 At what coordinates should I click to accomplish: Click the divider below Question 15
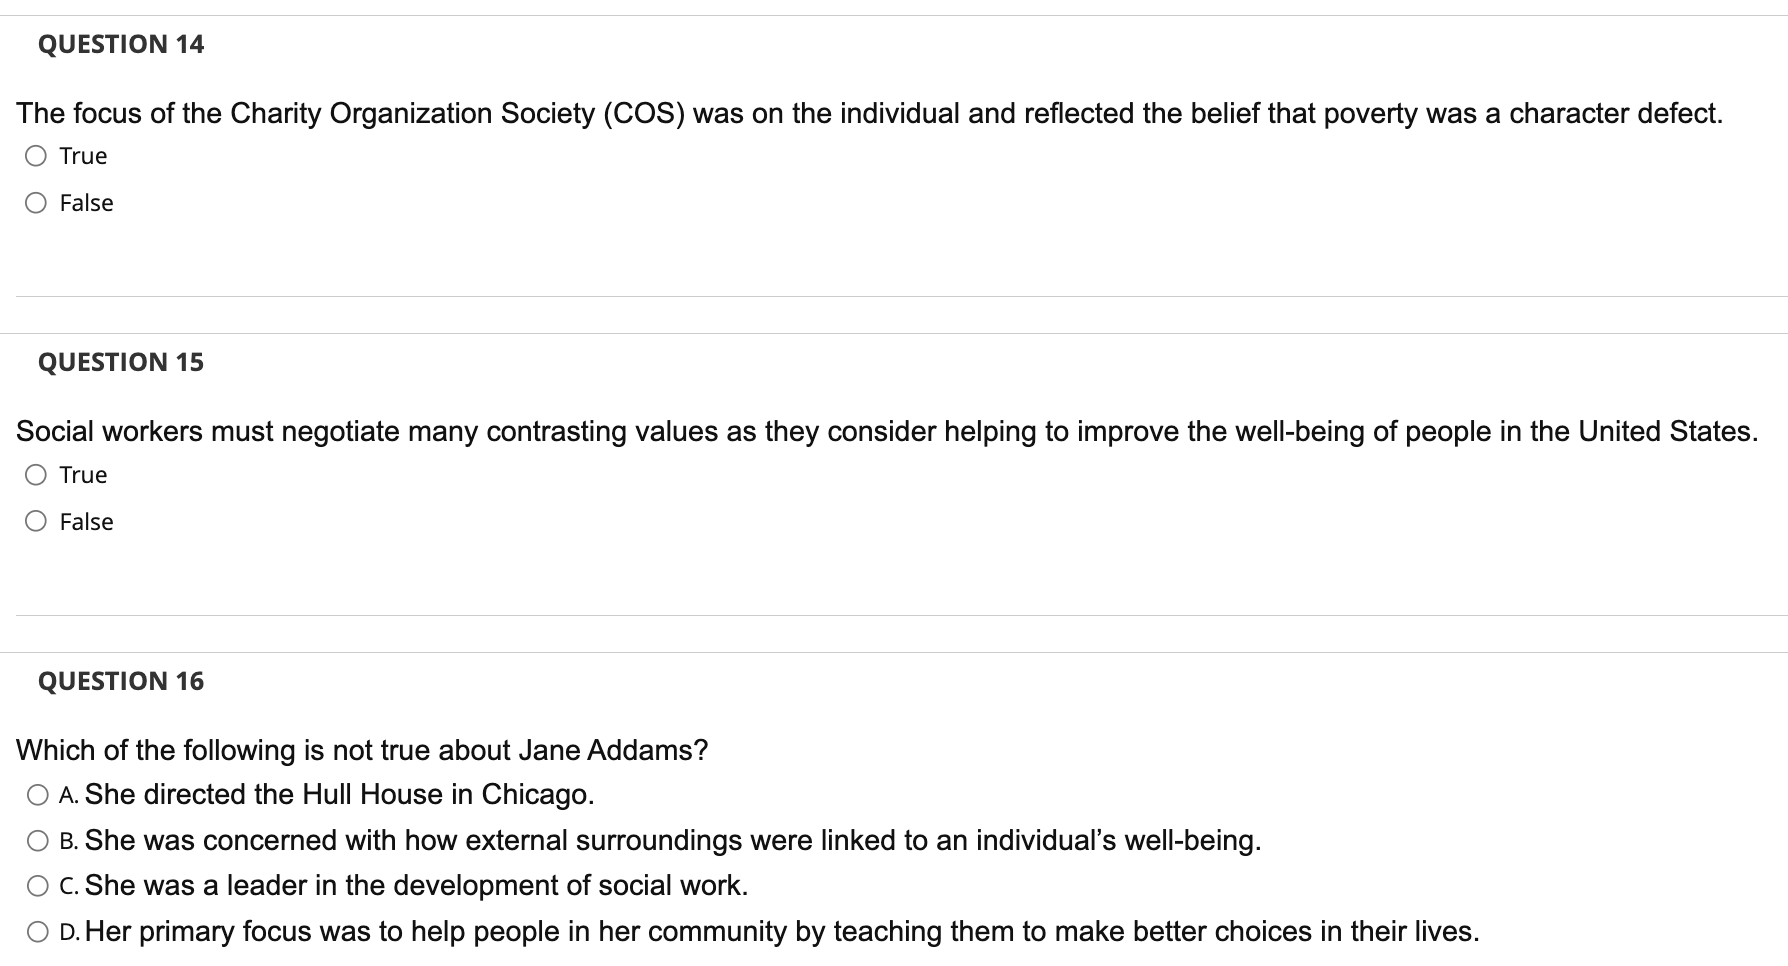pyautogui.click(x=894, y=615)
